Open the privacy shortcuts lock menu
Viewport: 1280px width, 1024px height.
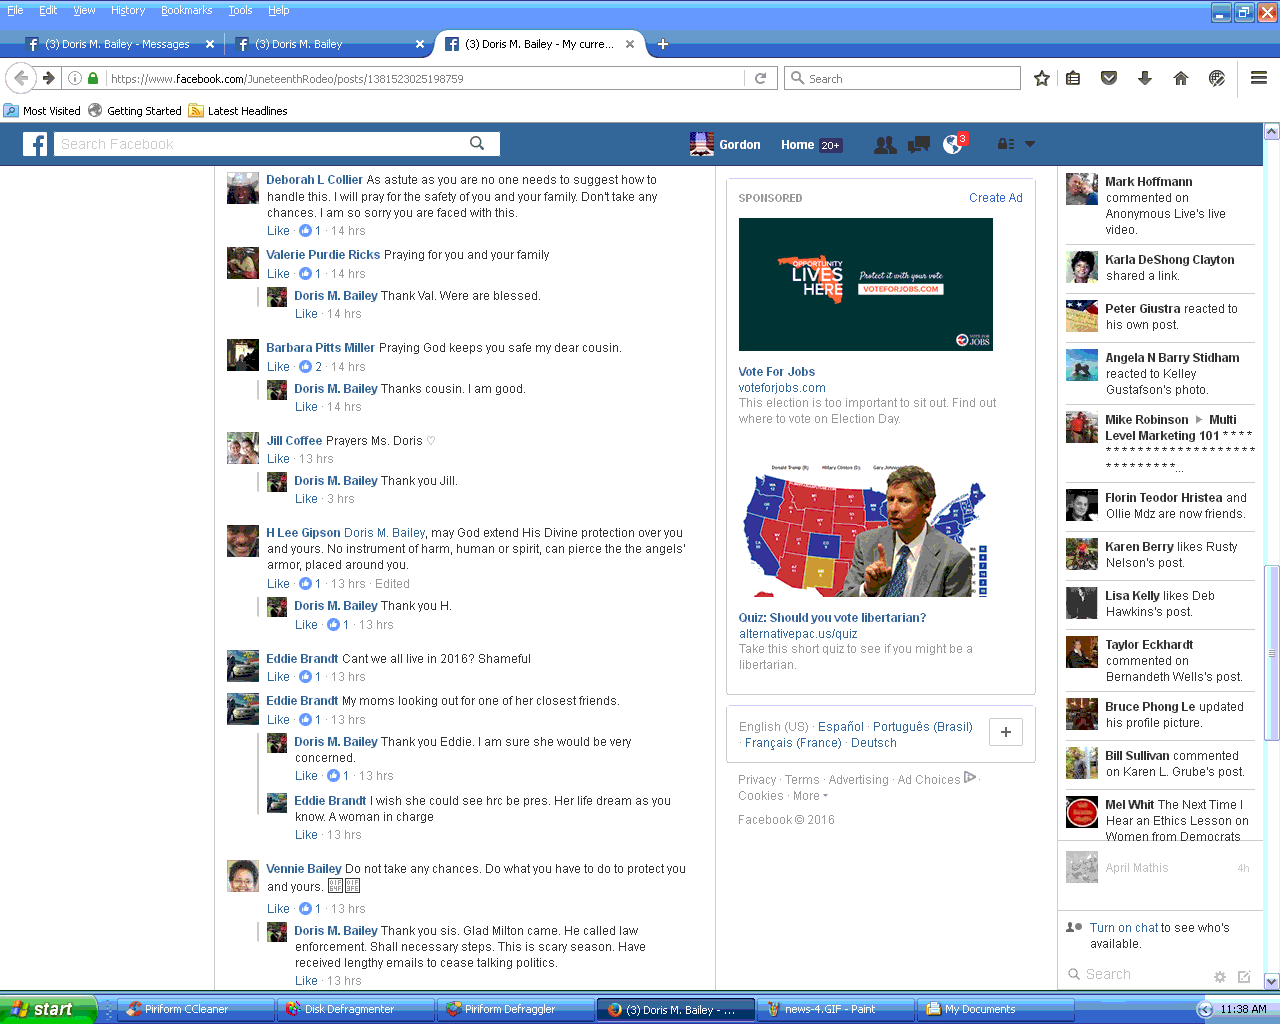tap(1006, 145)
